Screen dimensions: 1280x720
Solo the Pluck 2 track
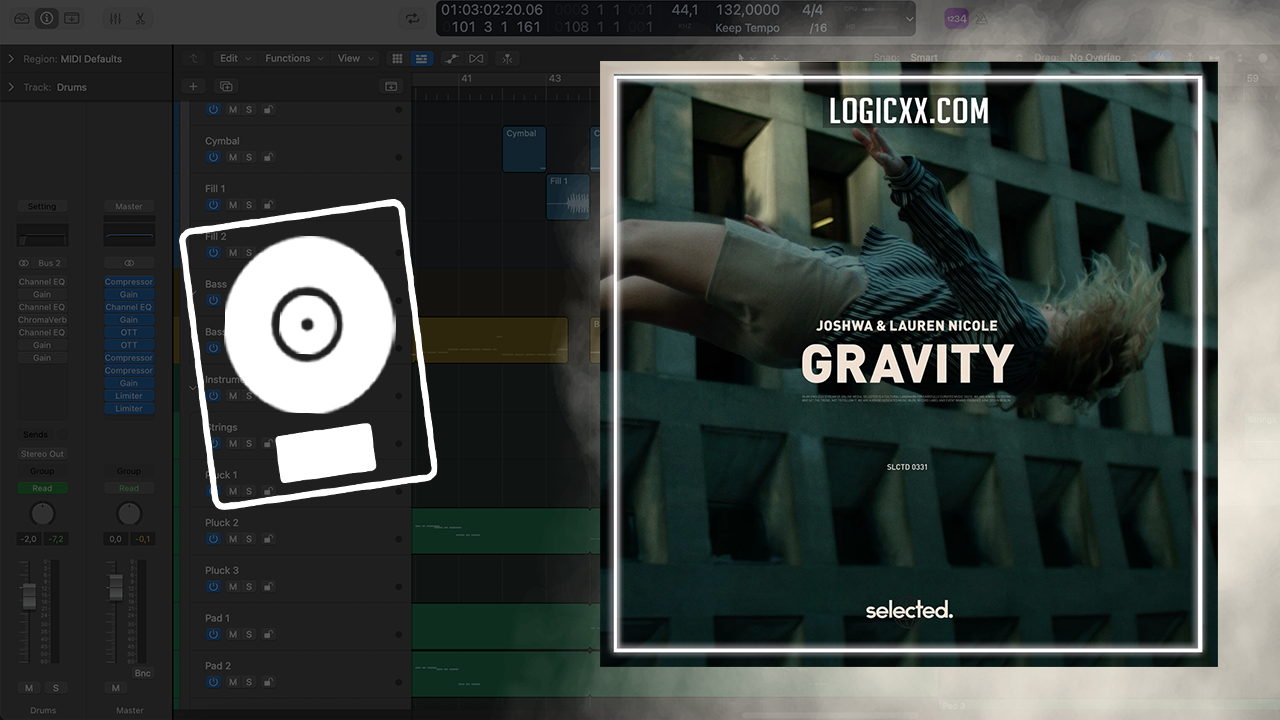click(x=249, y=539)
